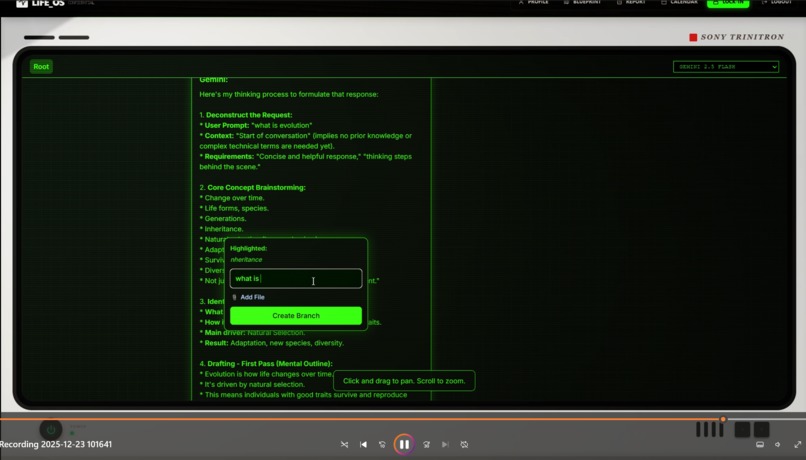Image resolution: width=806 pixels, height=460 pixels.
Task: Skip backward a few seconds
Action: [x=382, y=445]
